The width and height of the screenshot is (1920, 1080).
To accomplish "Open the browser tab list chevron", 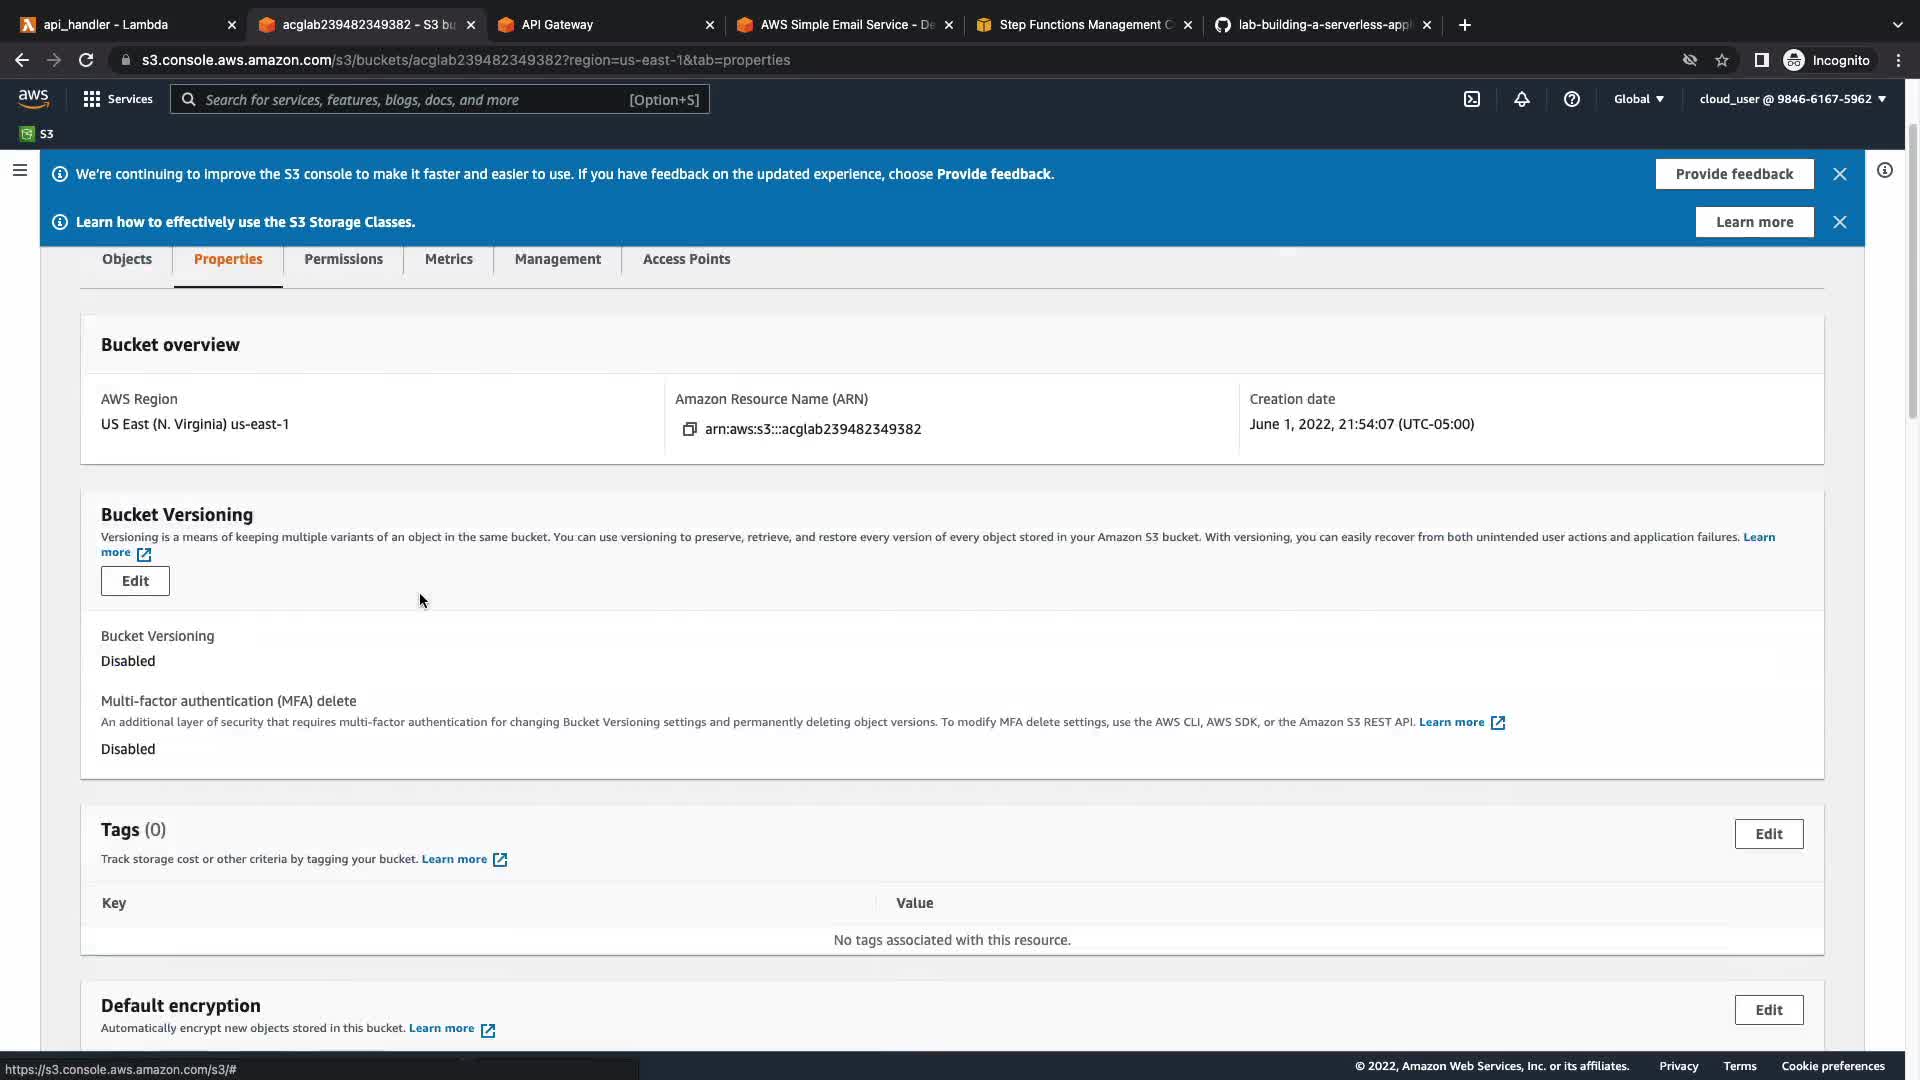I will click(1897, 24).
